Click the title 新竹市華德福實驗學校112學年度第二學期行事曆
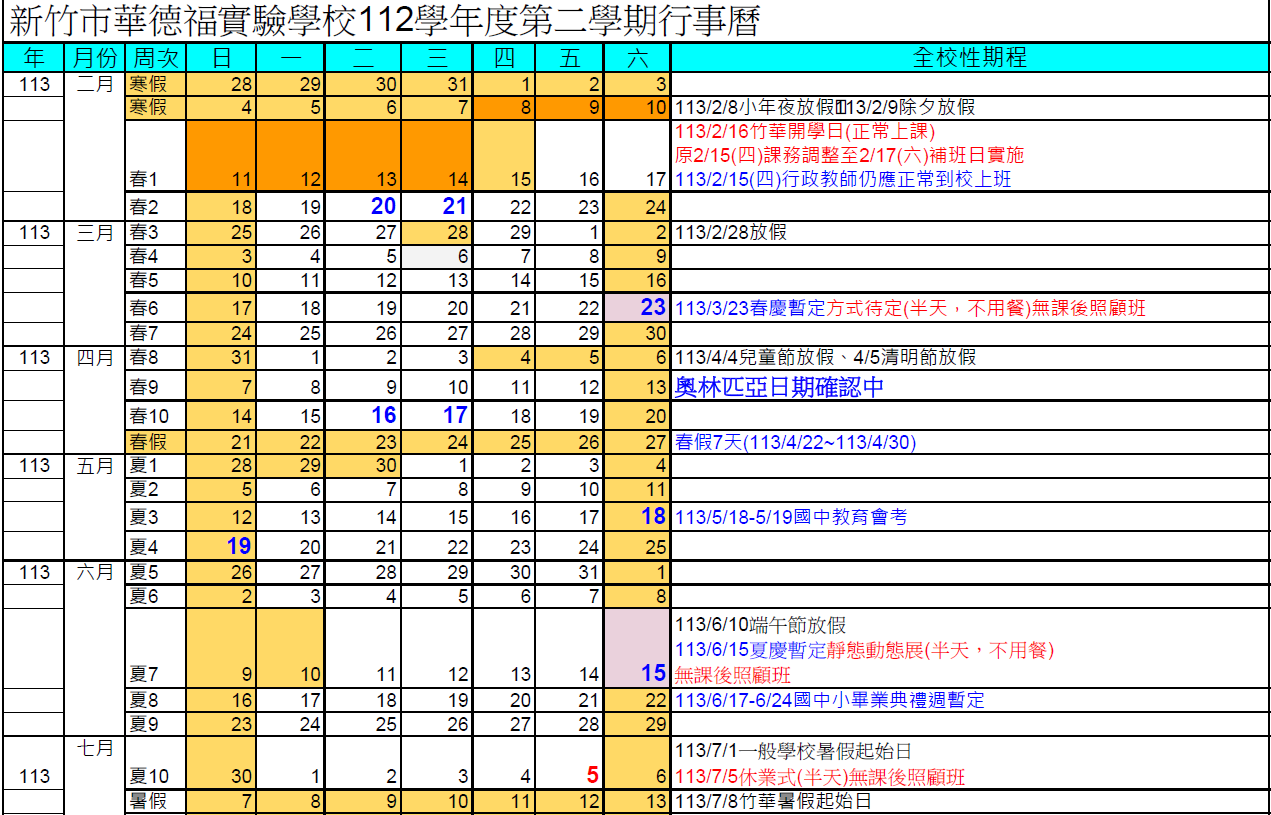1271x815 pixels. click(x=384, y=20)
